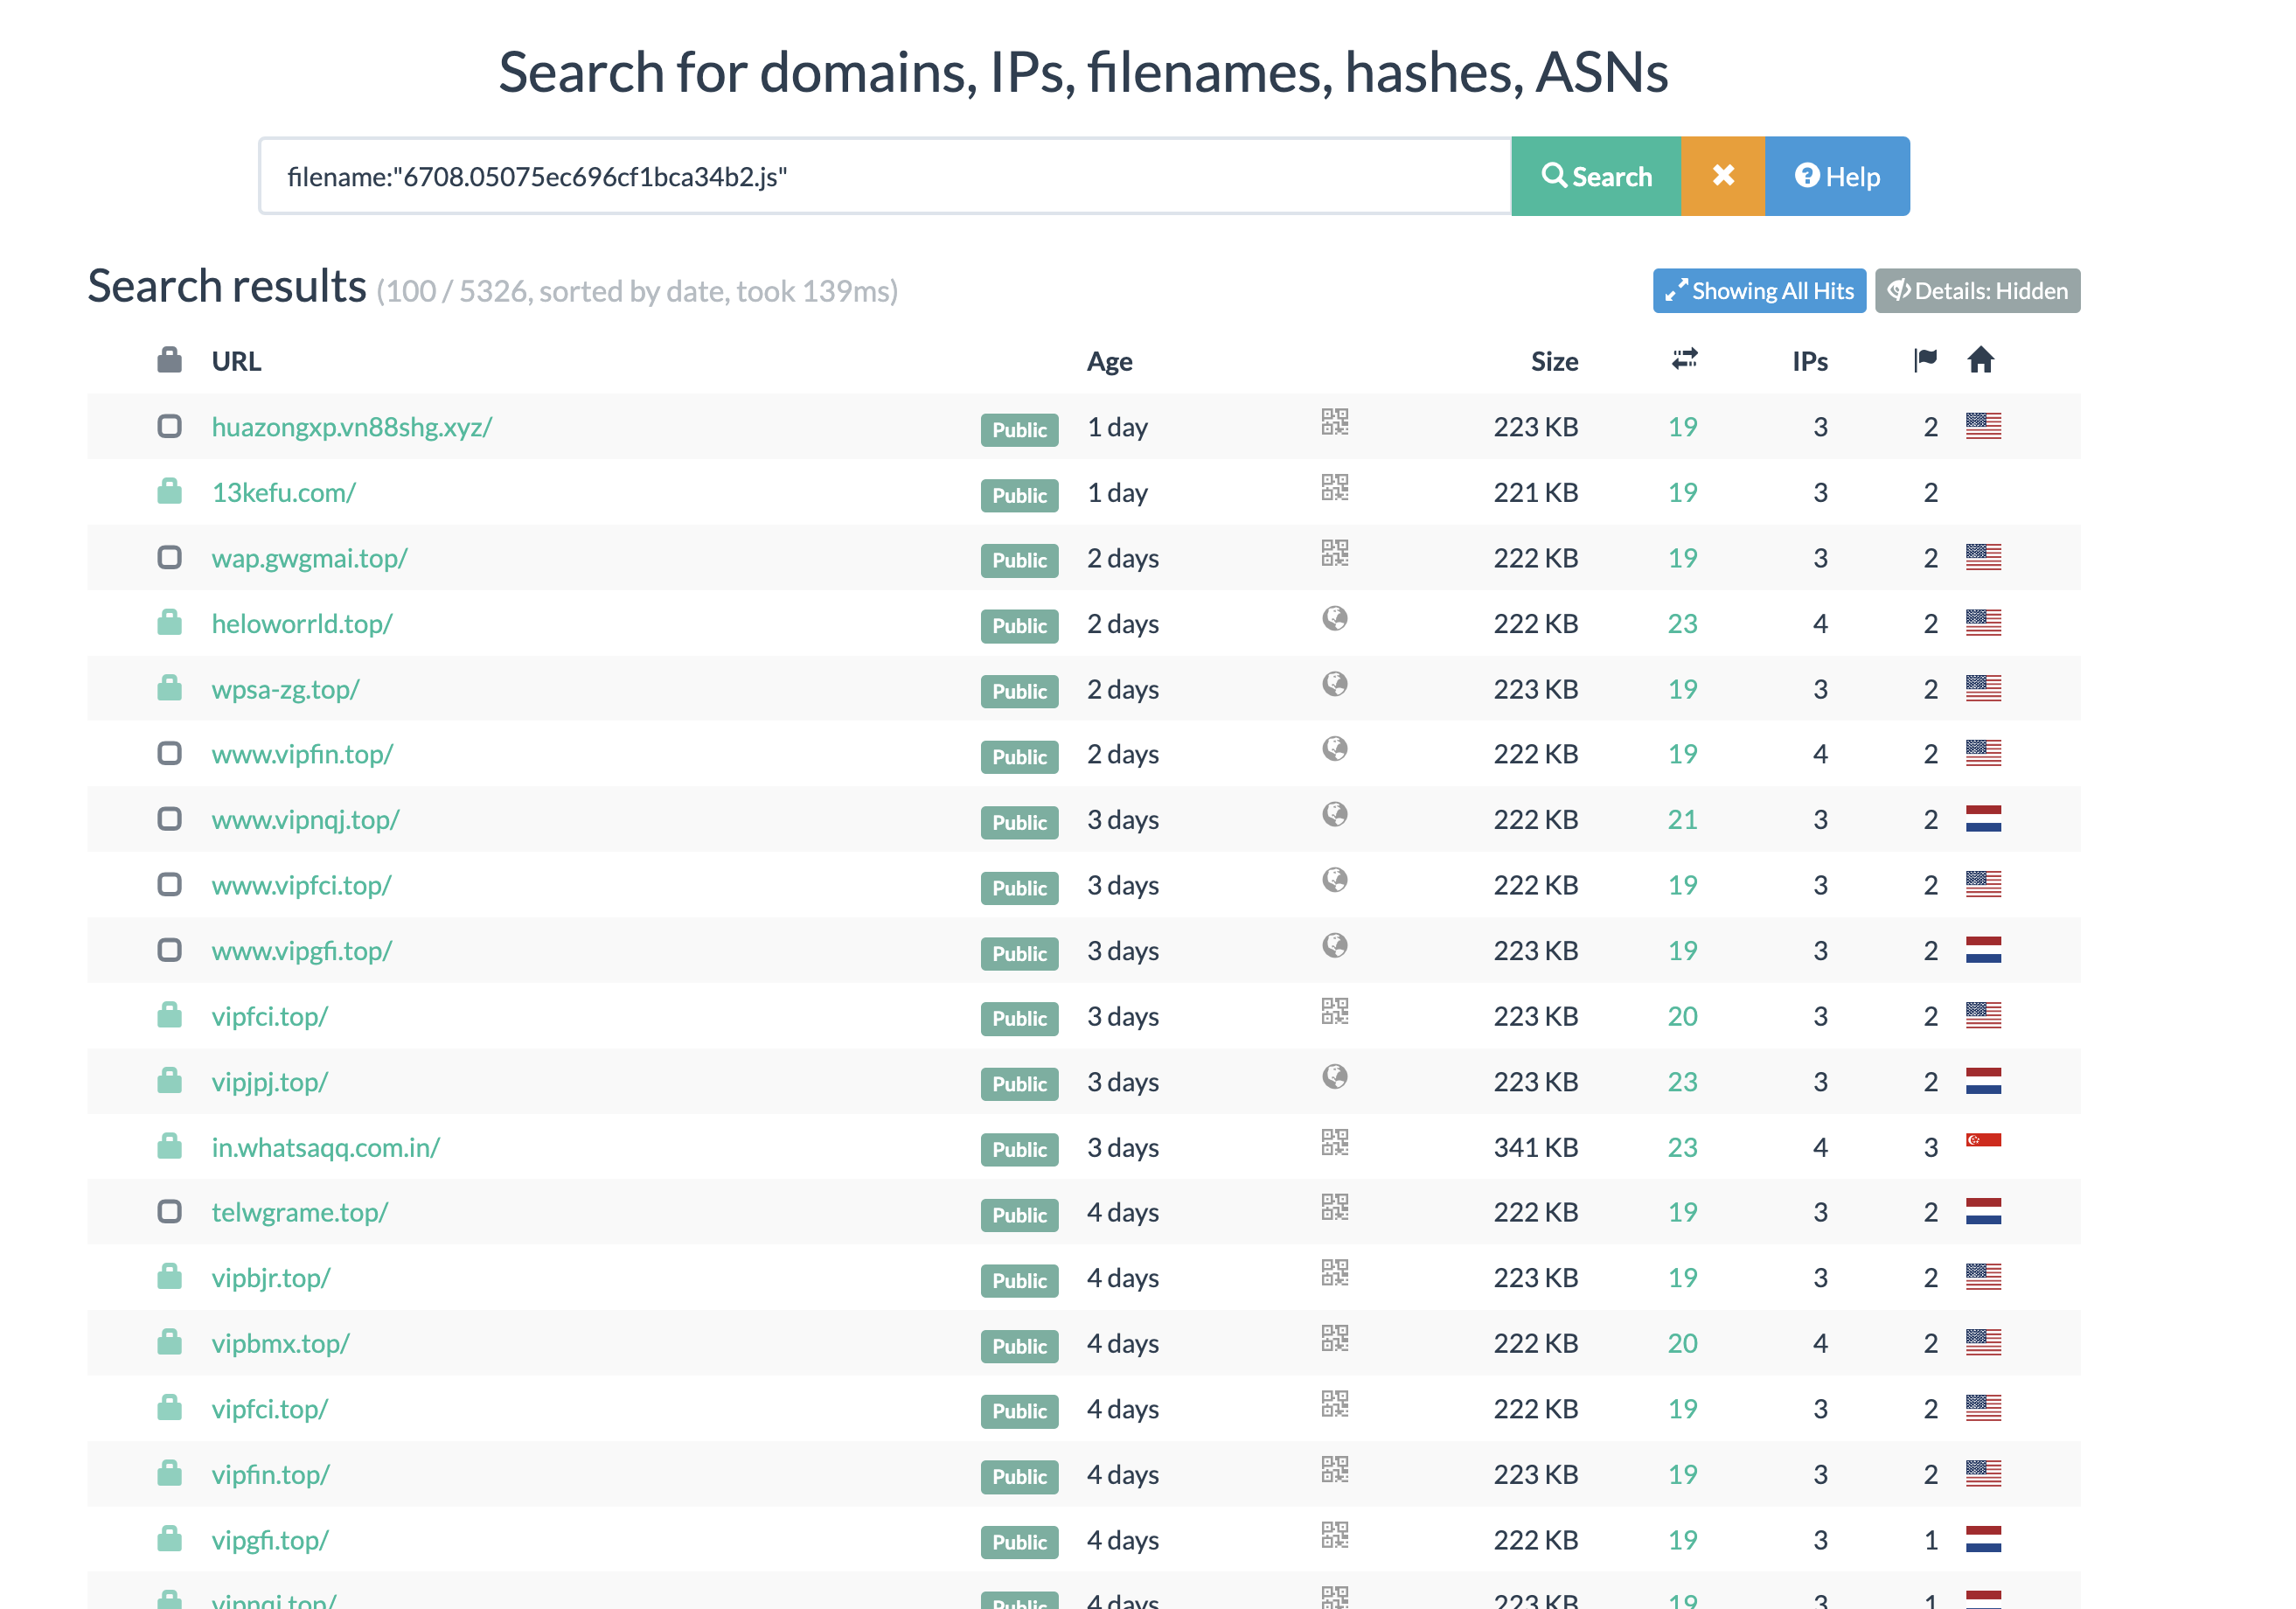Click the home column header icon

tap(1980, 360)
